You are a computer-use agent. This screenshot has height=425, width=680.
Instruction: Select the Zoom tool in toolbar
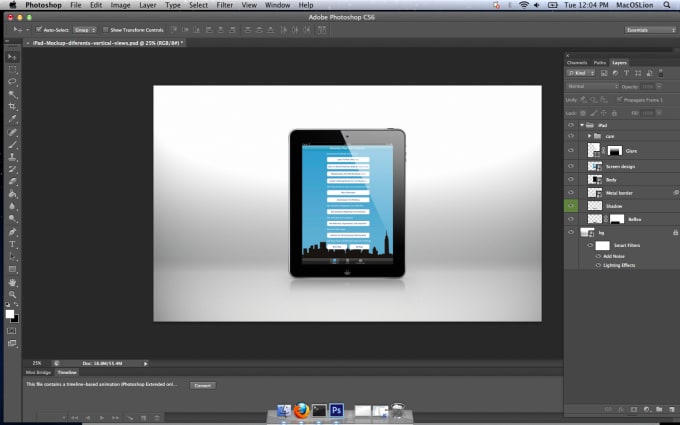(12, 294)
